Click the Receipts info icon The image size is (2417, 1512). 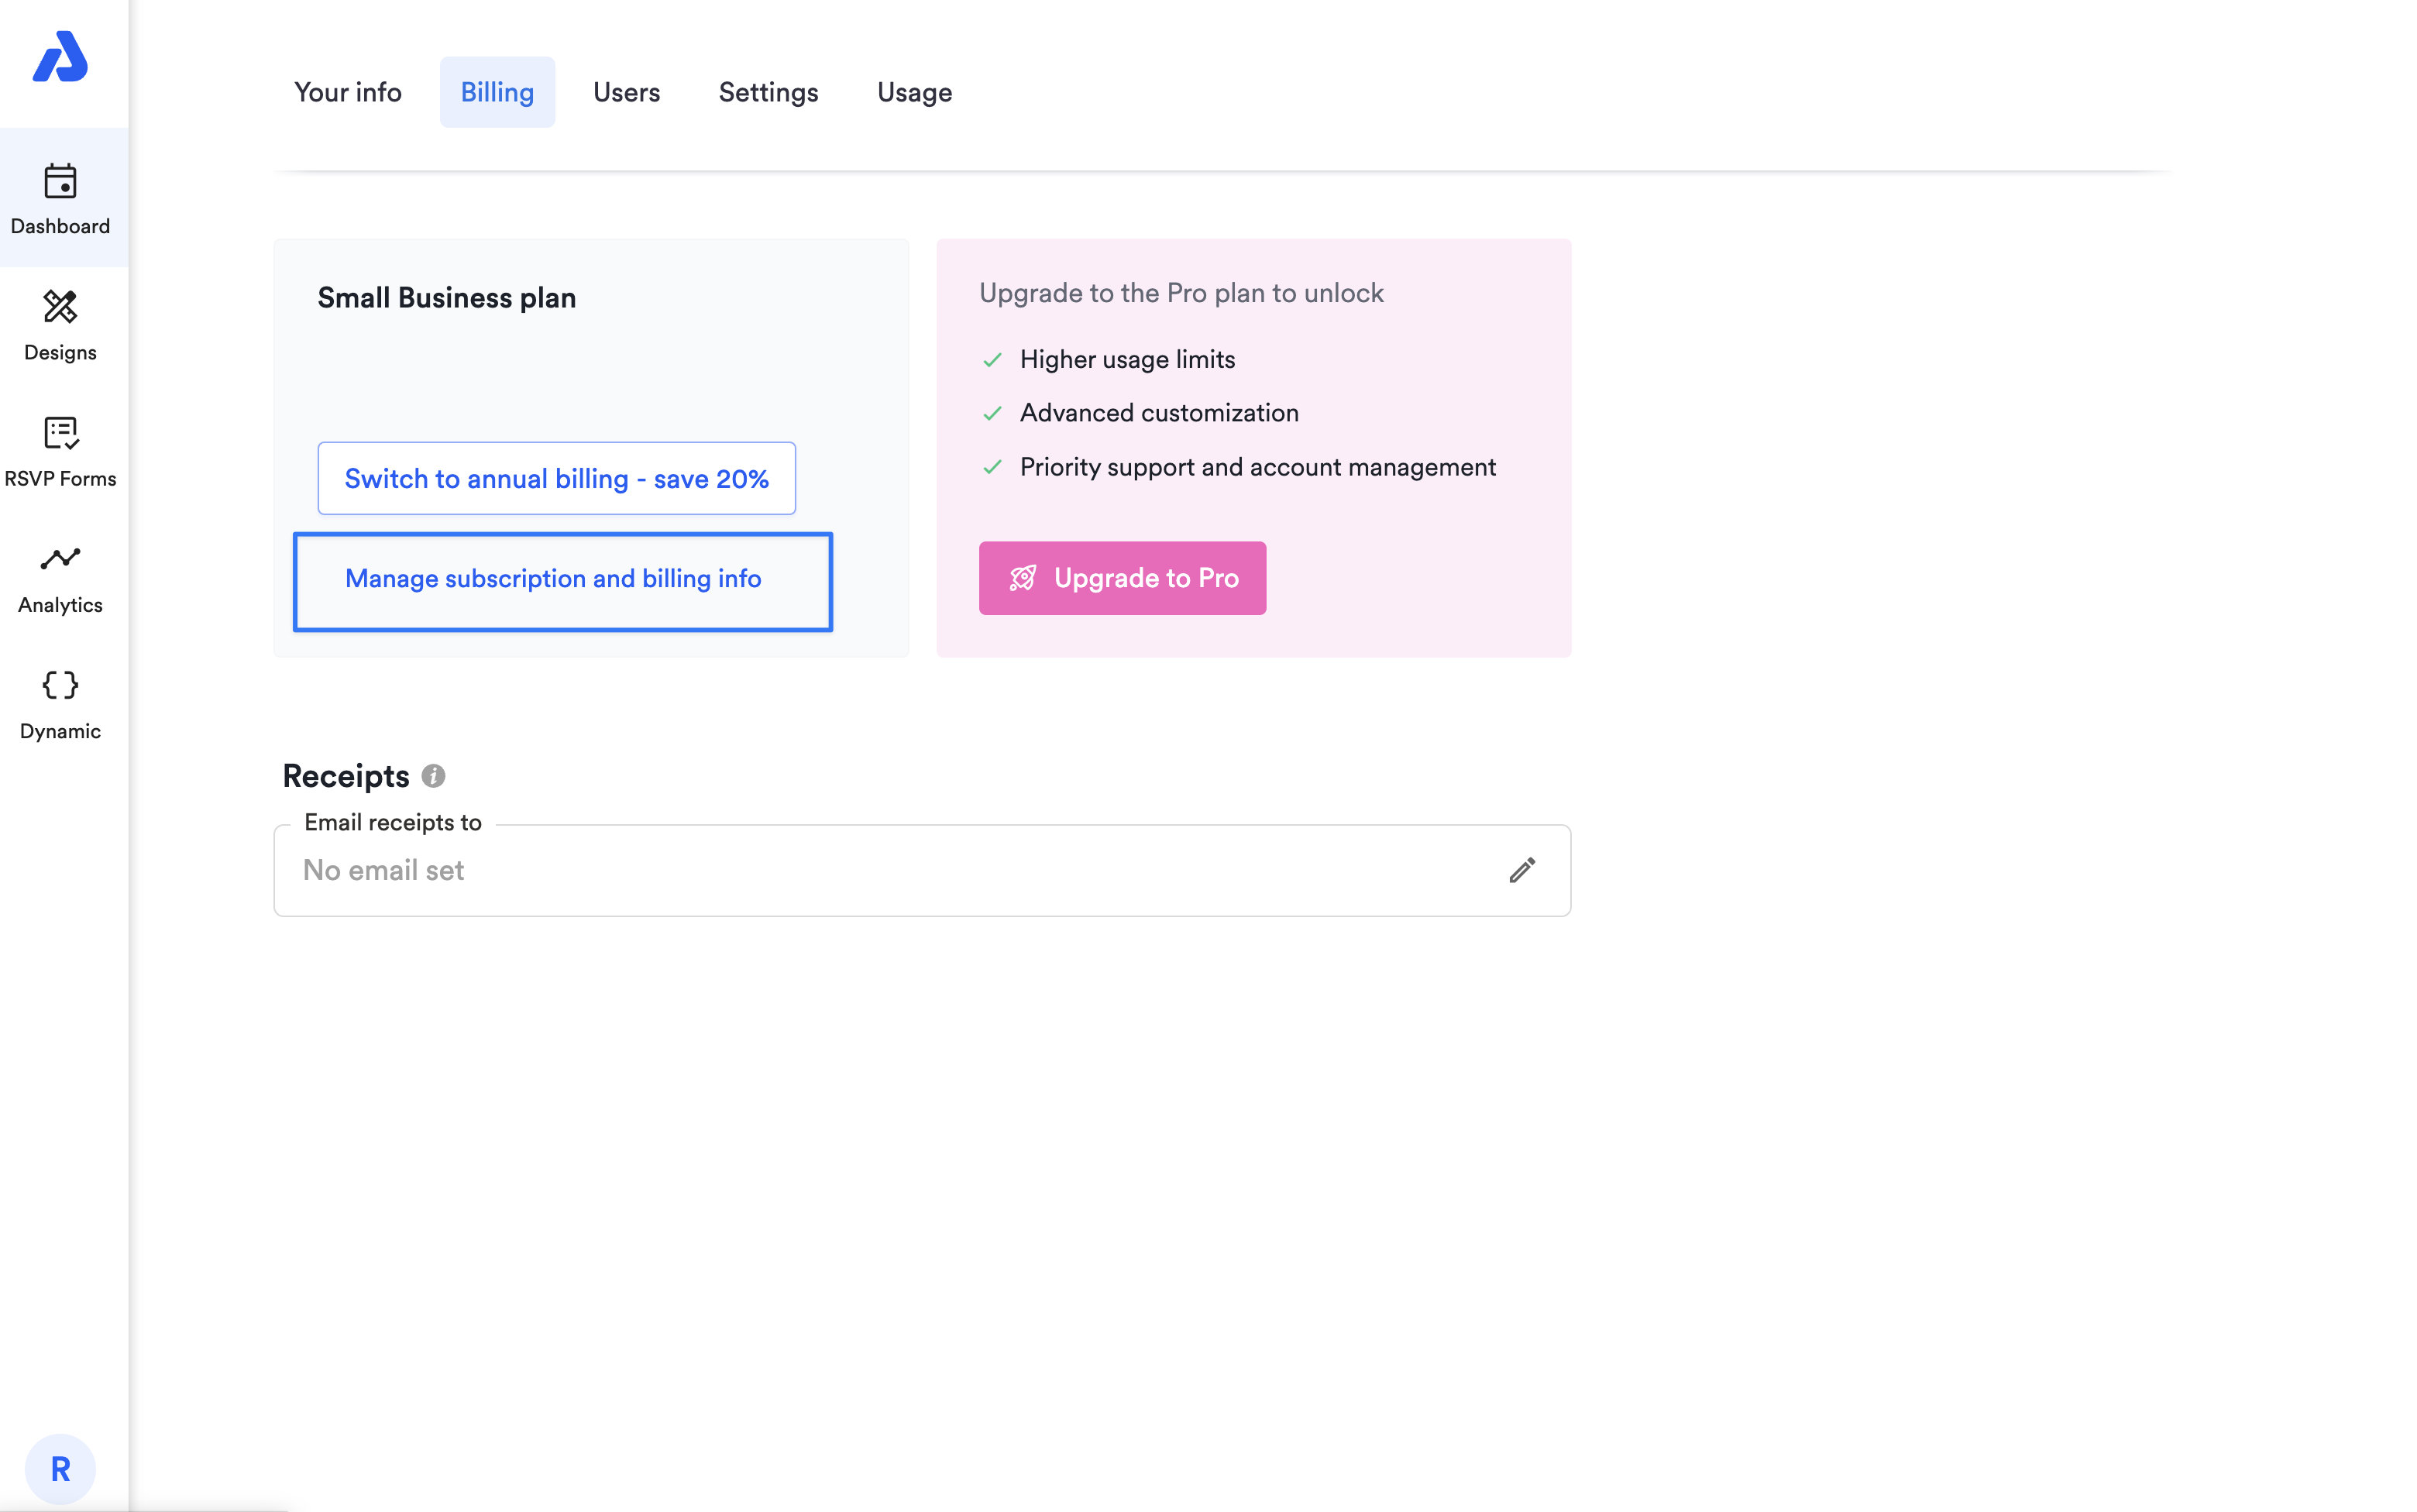(433, 776)
